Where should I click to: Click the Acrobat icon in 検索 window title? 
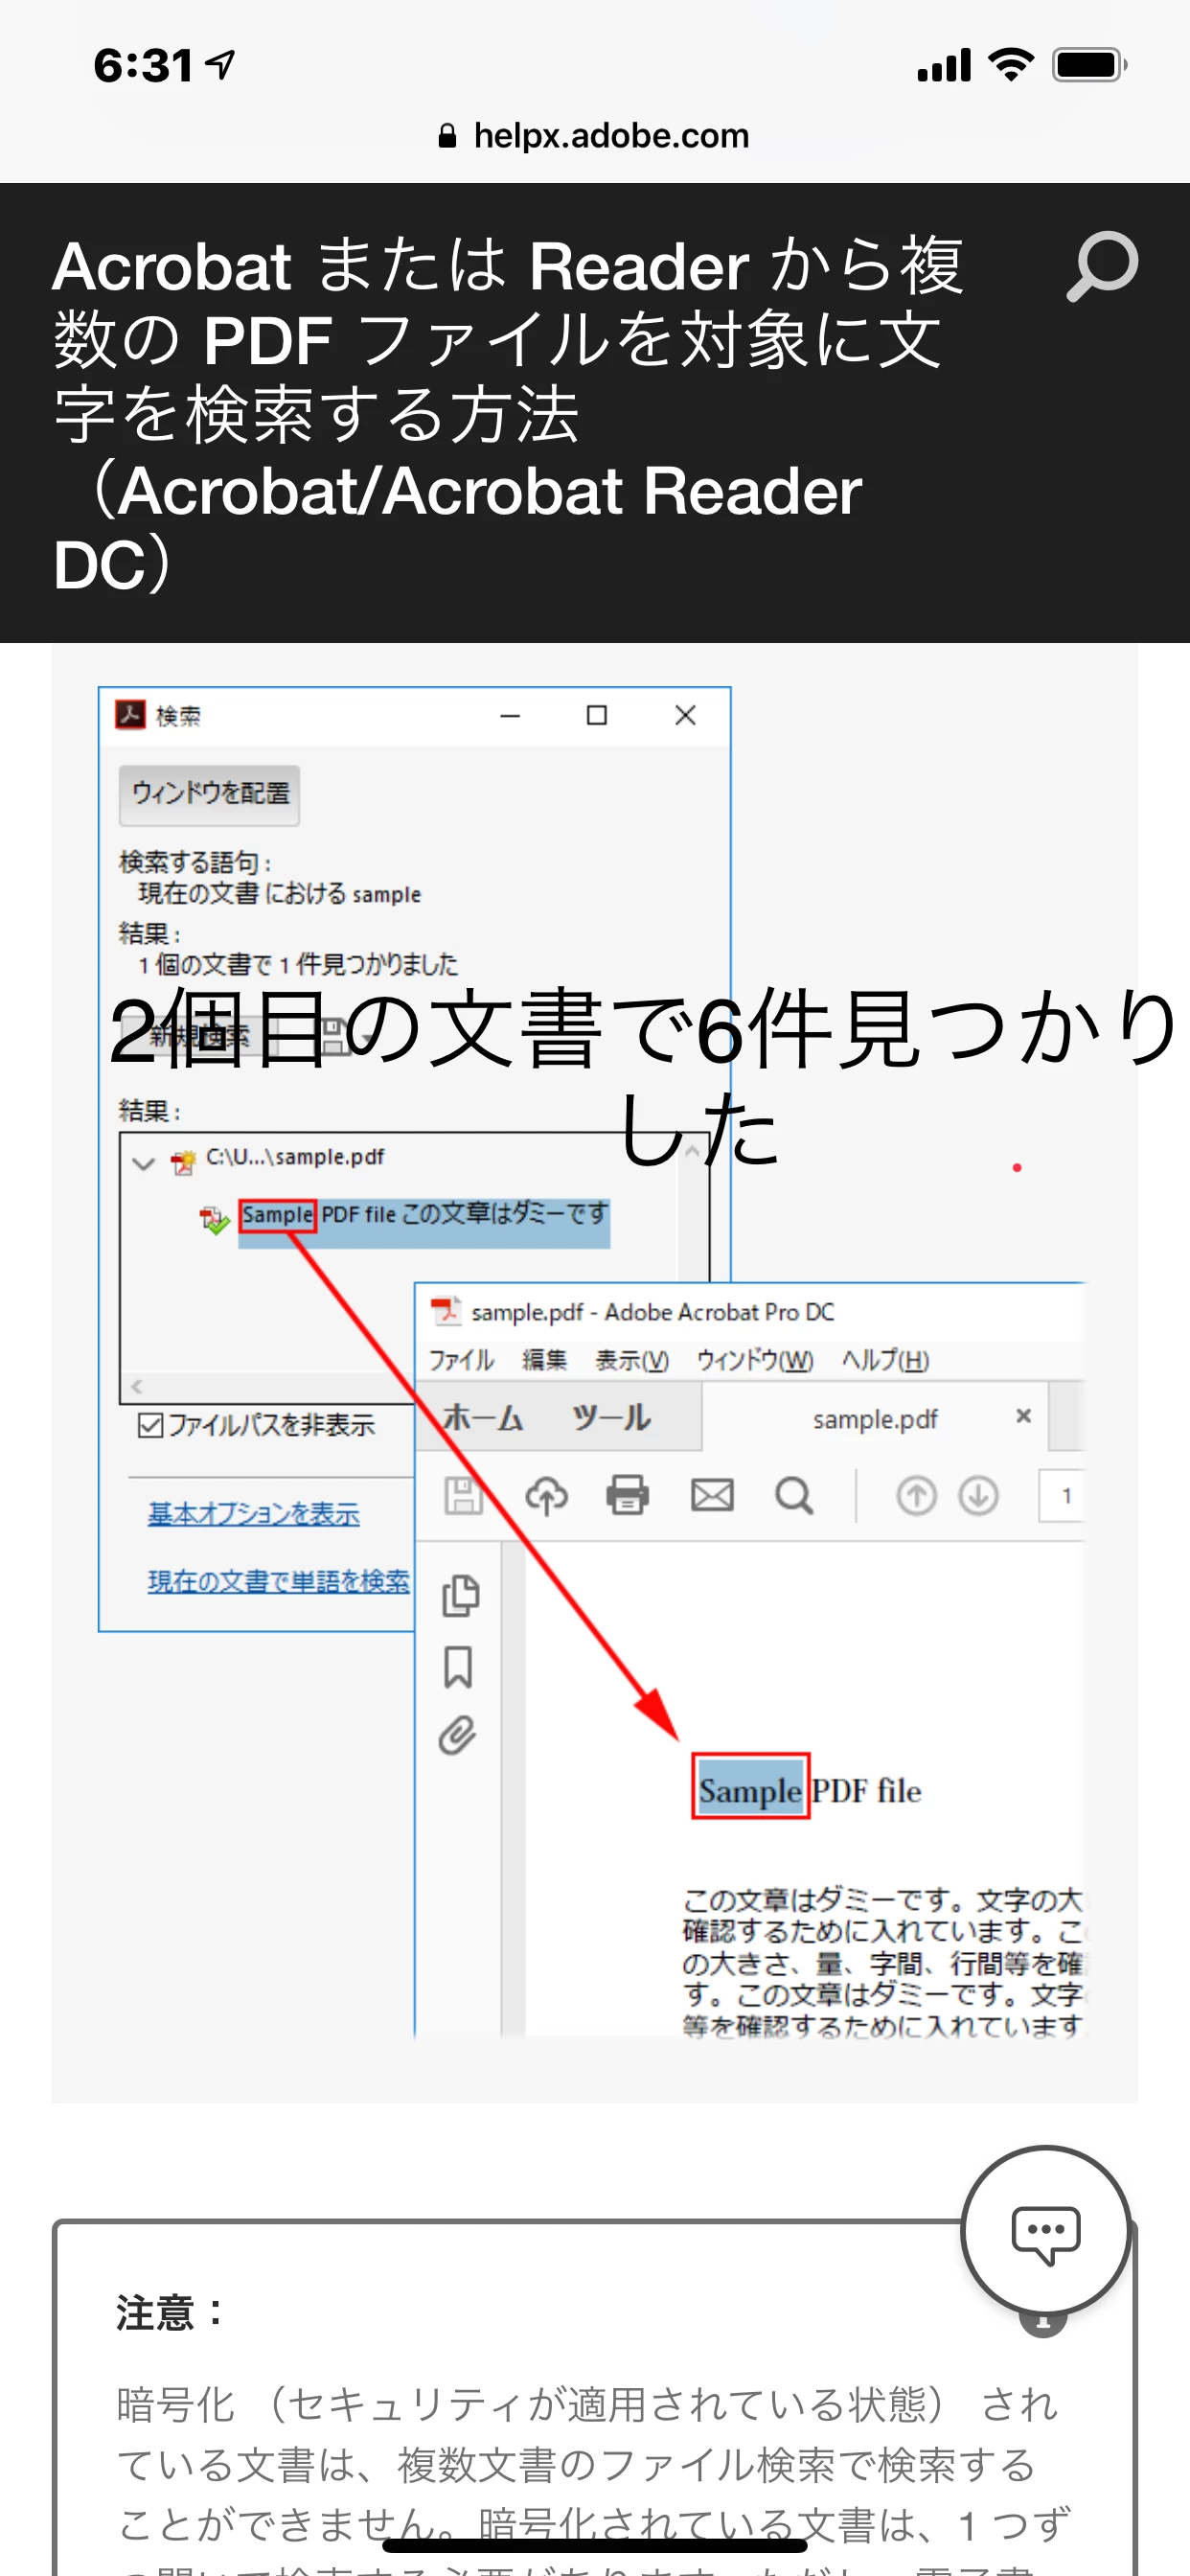click(130, 715)
